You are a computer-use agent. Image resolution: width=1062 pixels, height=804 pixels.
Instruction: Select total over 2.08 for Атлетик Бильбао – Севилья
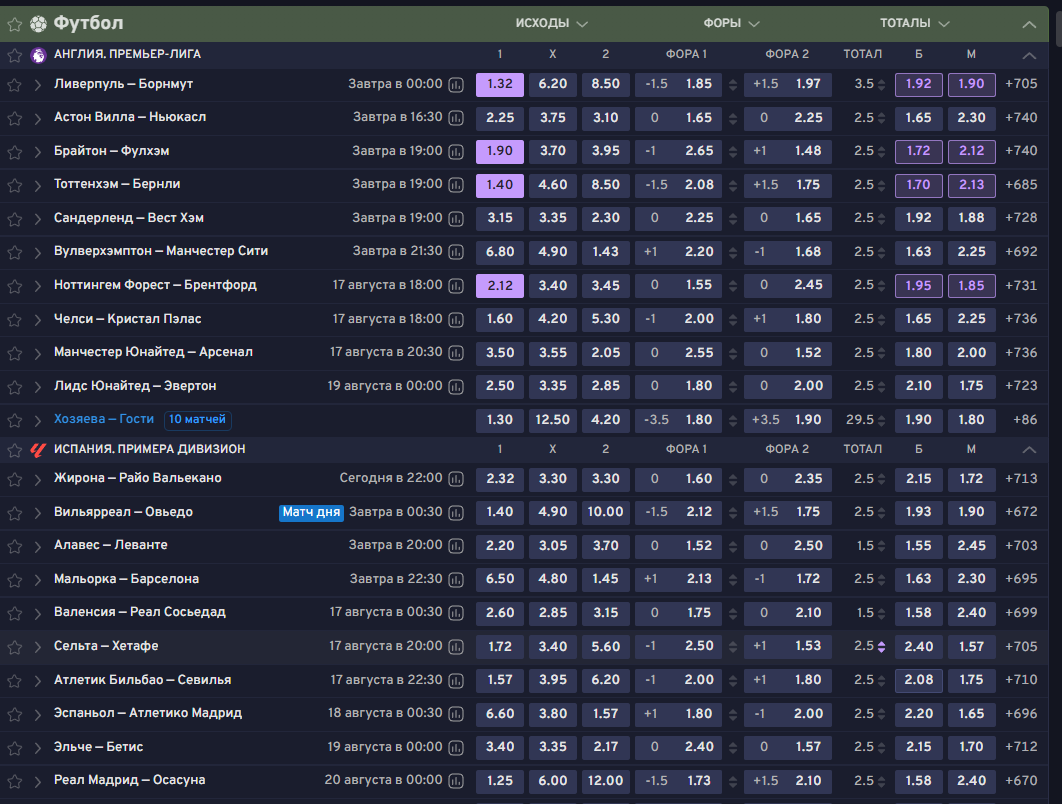[918, 680]
